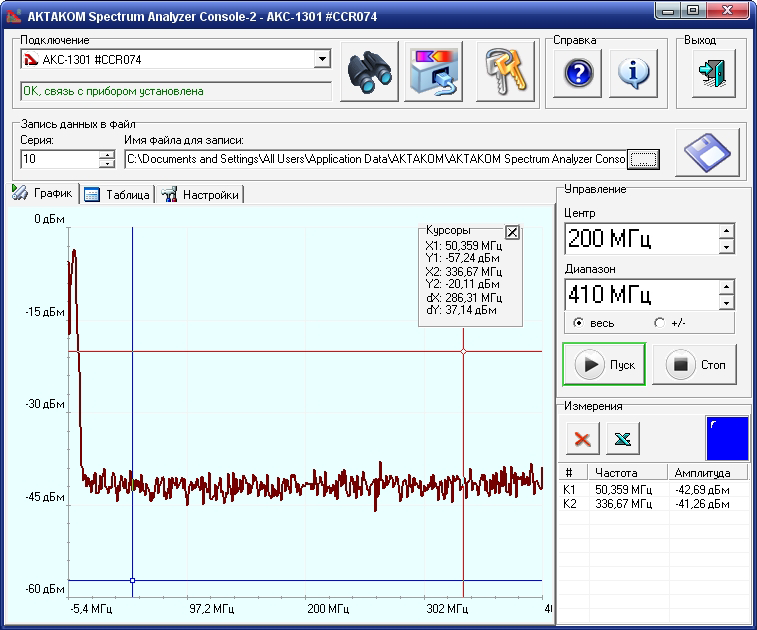
Task: Click the Диапазон 410 МГц input field
Action: point(642,294)
